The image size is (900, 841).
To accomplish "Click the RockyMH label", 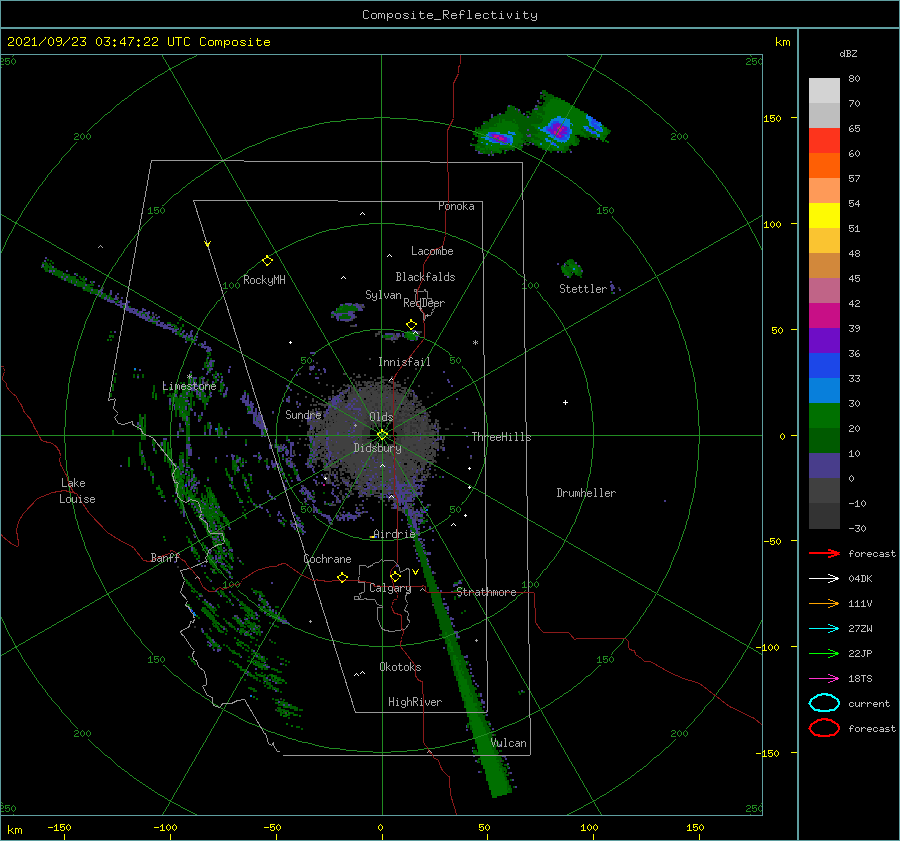I will pos(264,280).
